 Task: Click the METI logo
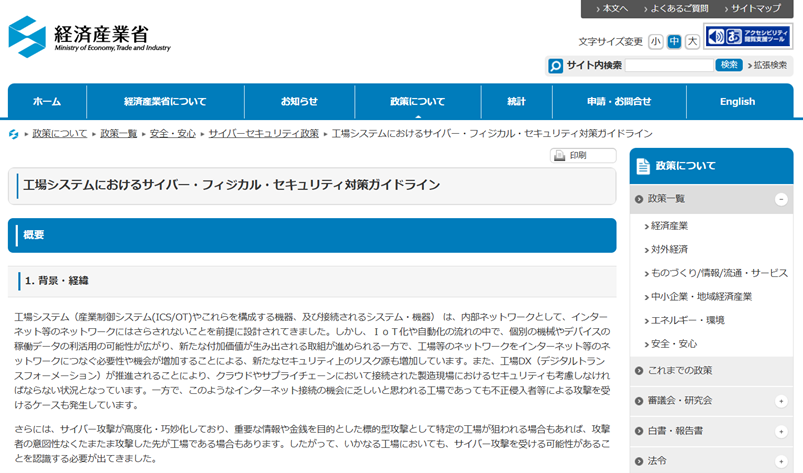[x=90, y=35]
